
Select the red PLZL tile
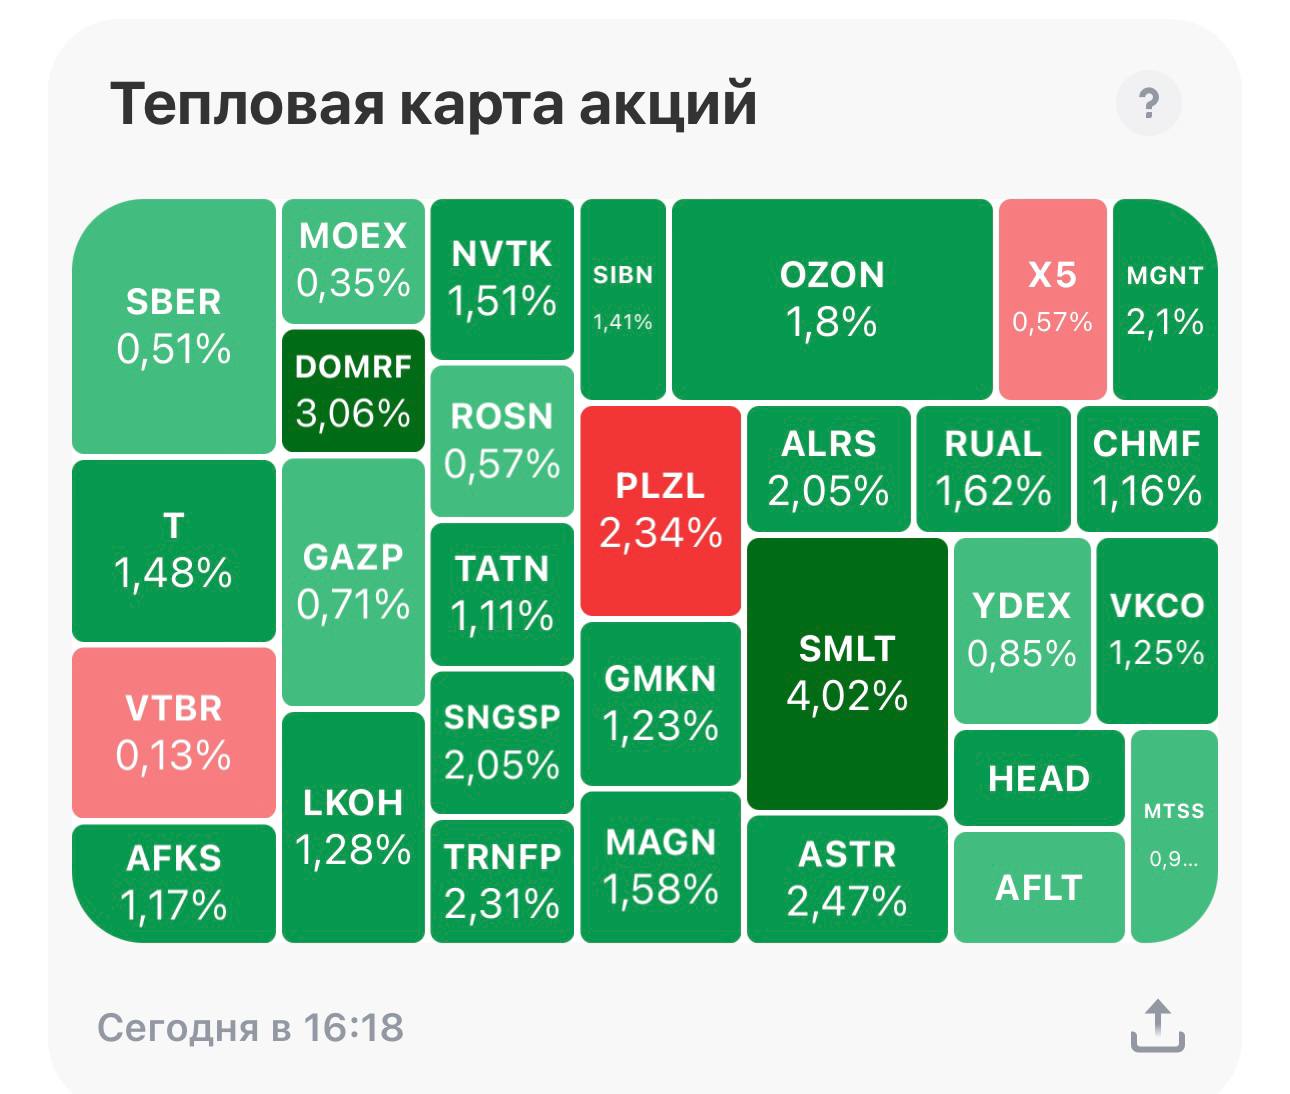(661, 510)
